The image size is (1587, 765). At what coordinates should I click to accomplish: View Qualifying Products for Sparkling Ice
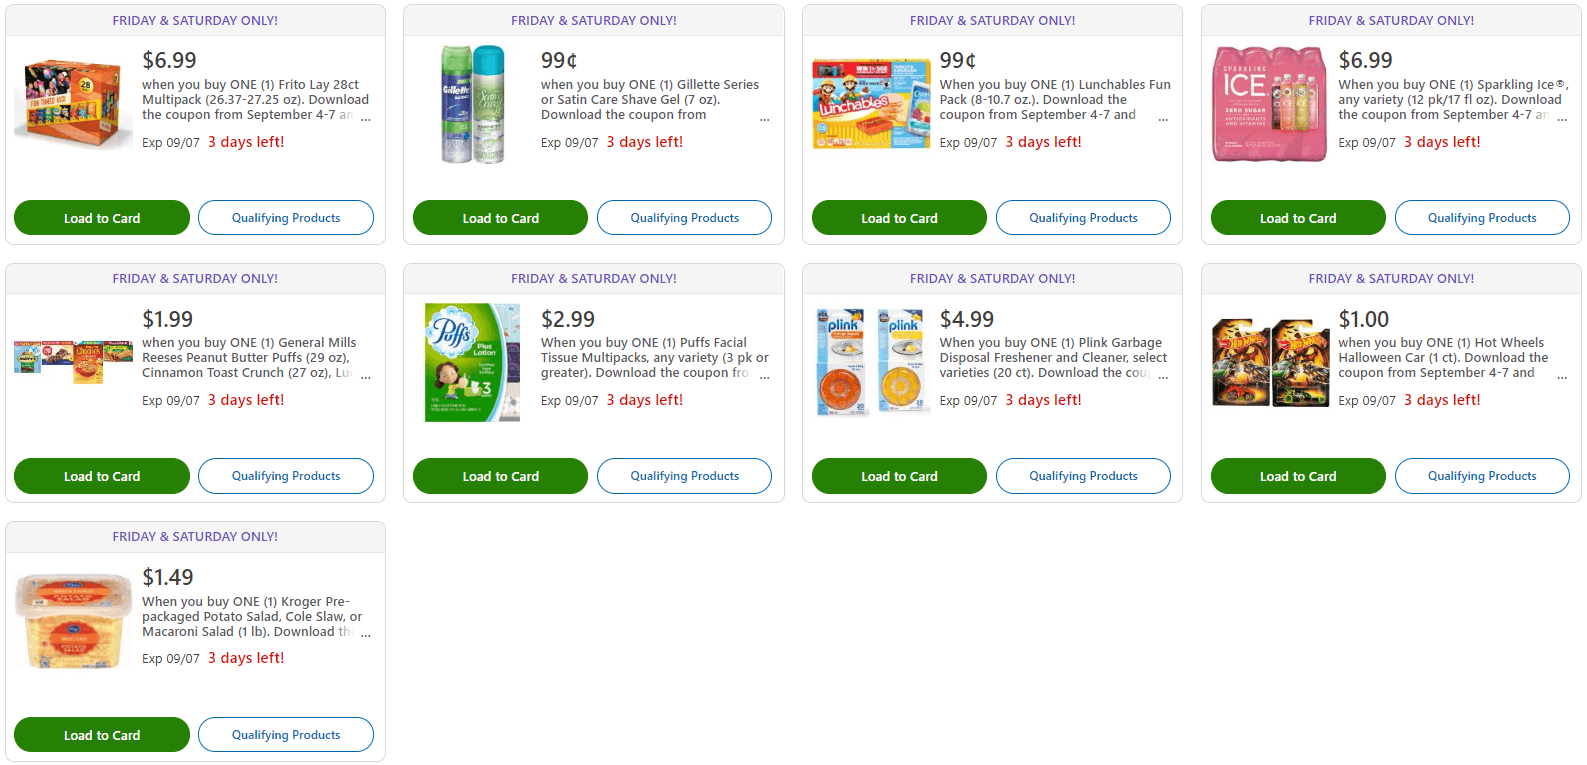point(1482,218)
